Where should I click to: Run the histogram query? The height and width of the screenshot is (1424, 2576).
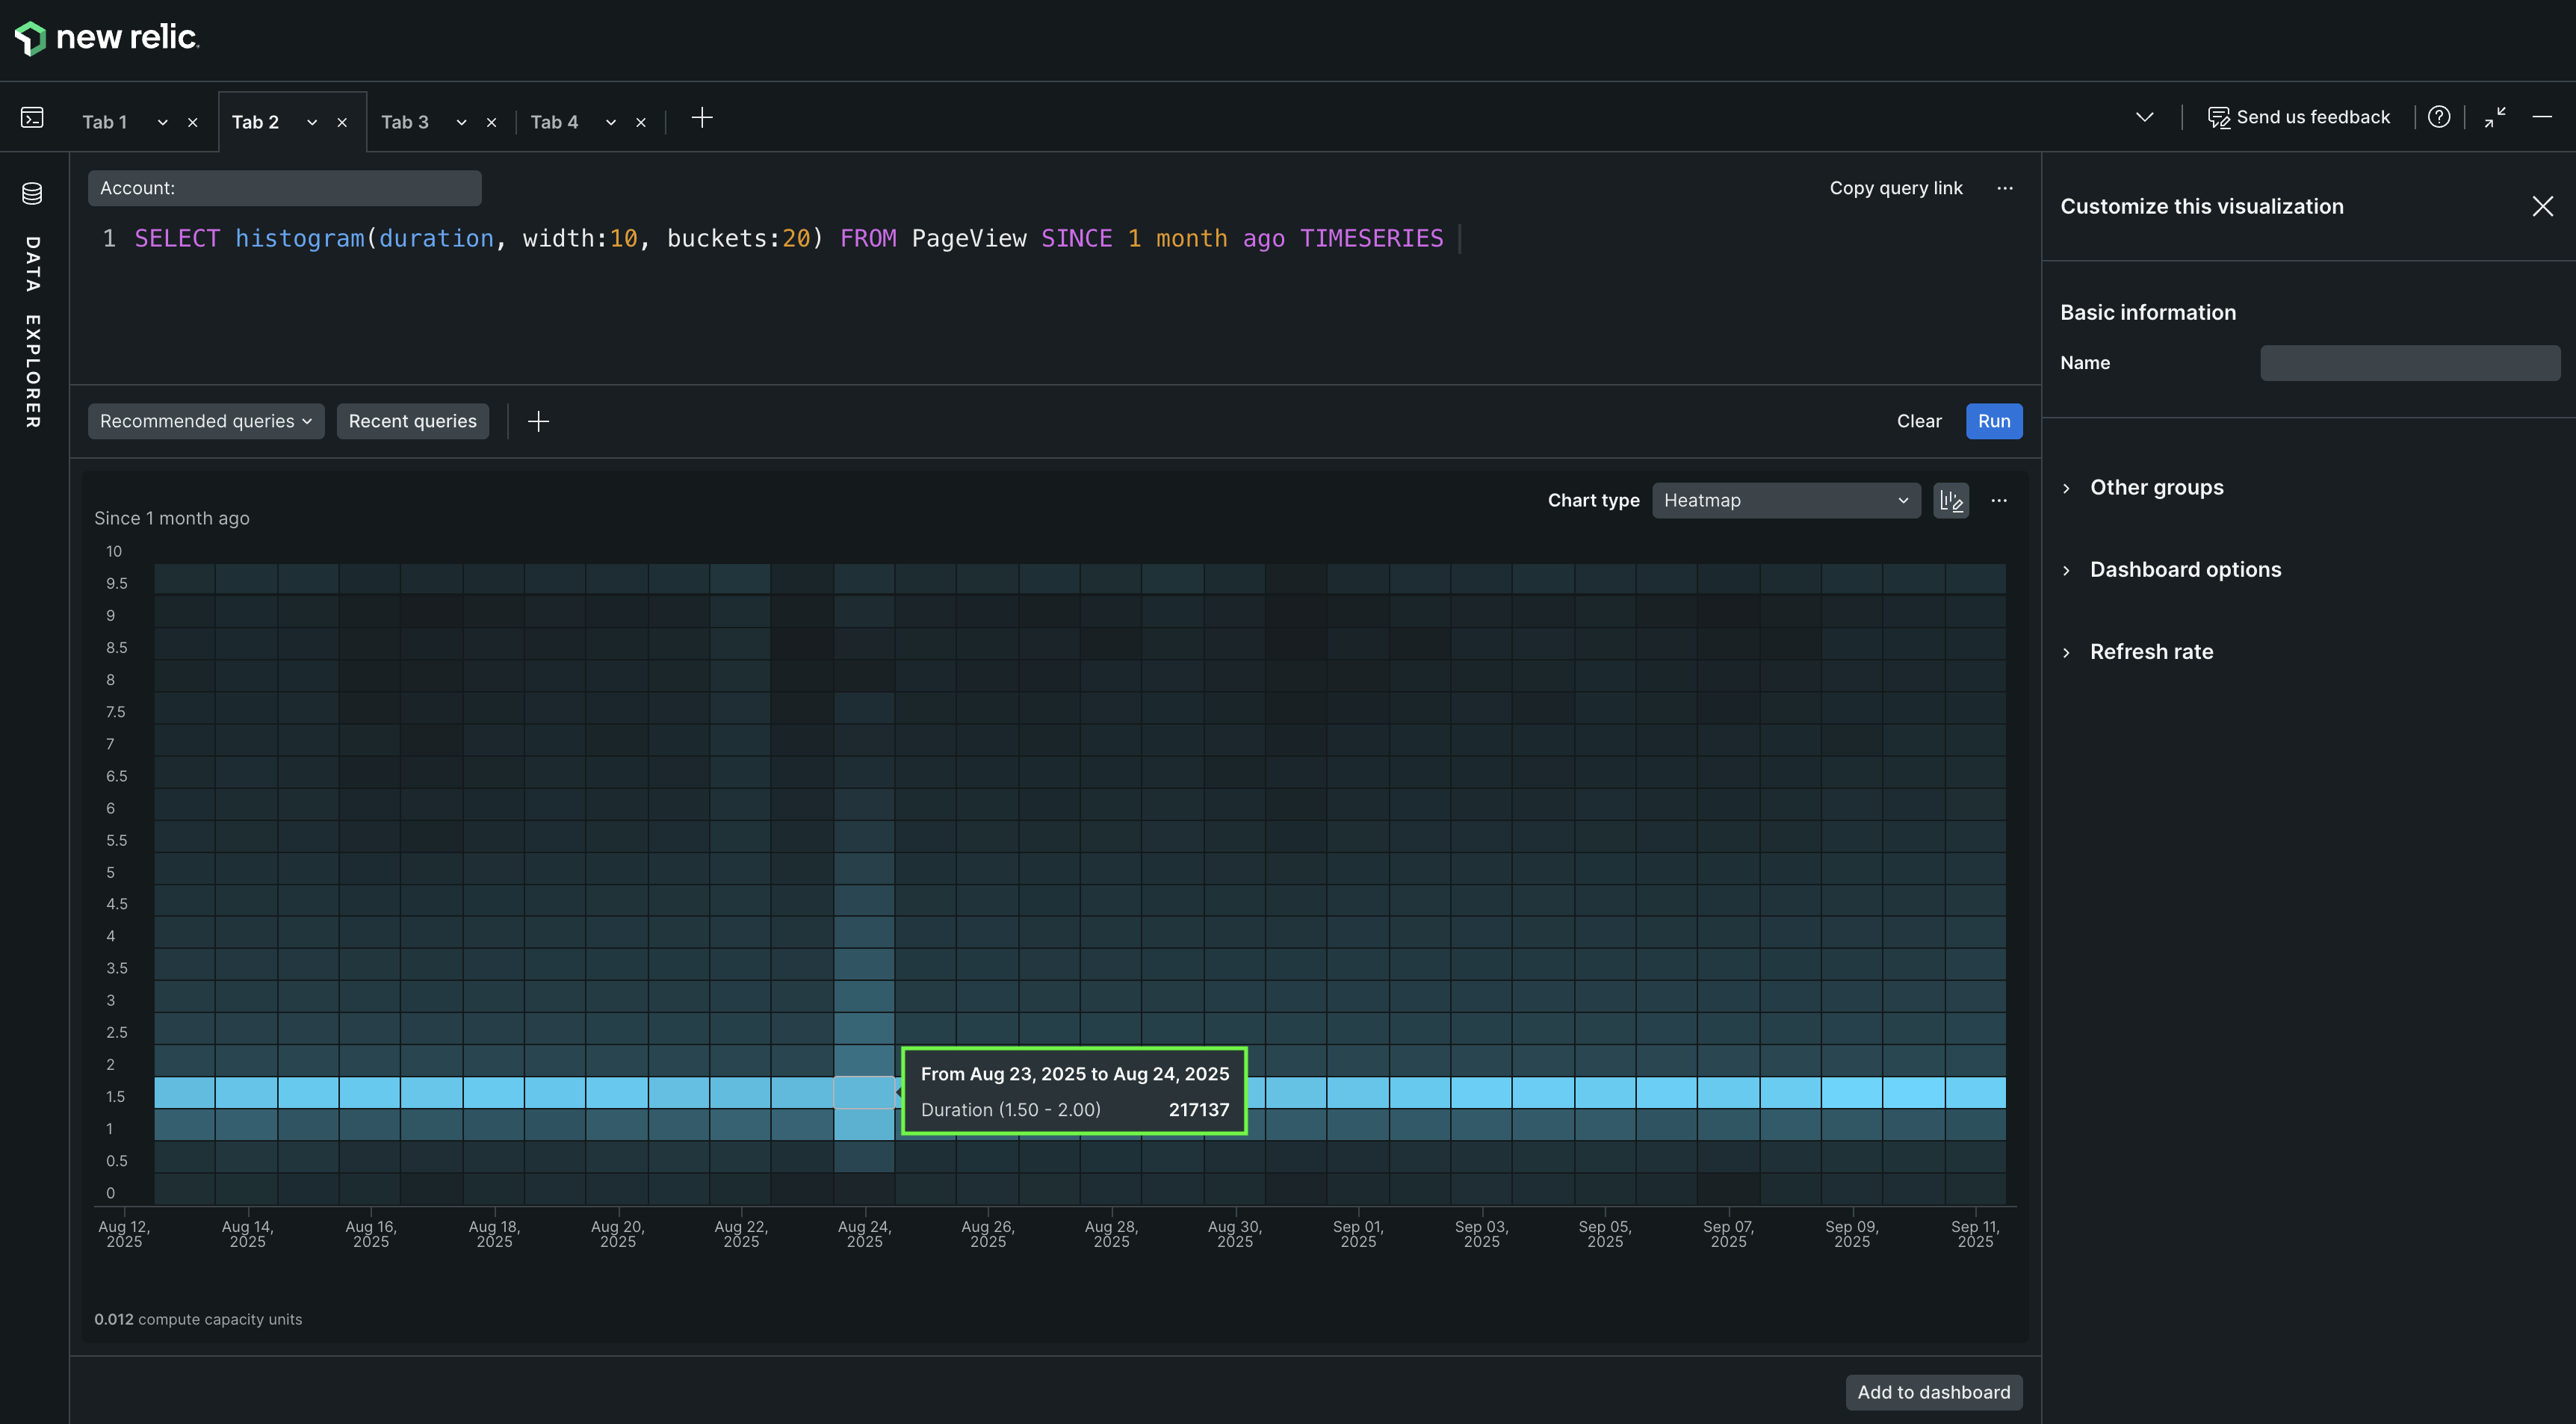(1993, 420)
